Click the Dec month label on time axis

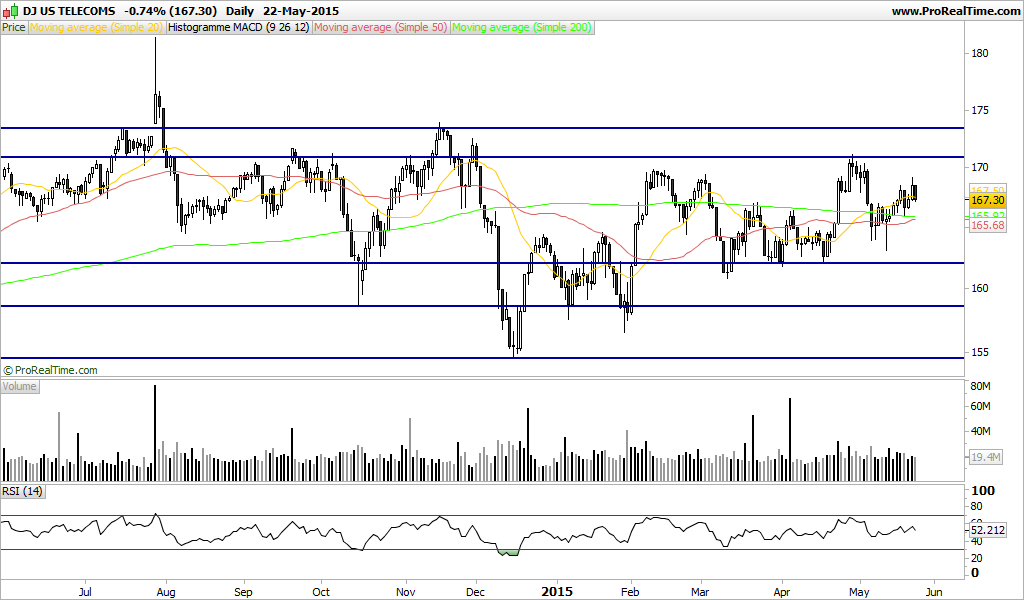pos(475,592)
